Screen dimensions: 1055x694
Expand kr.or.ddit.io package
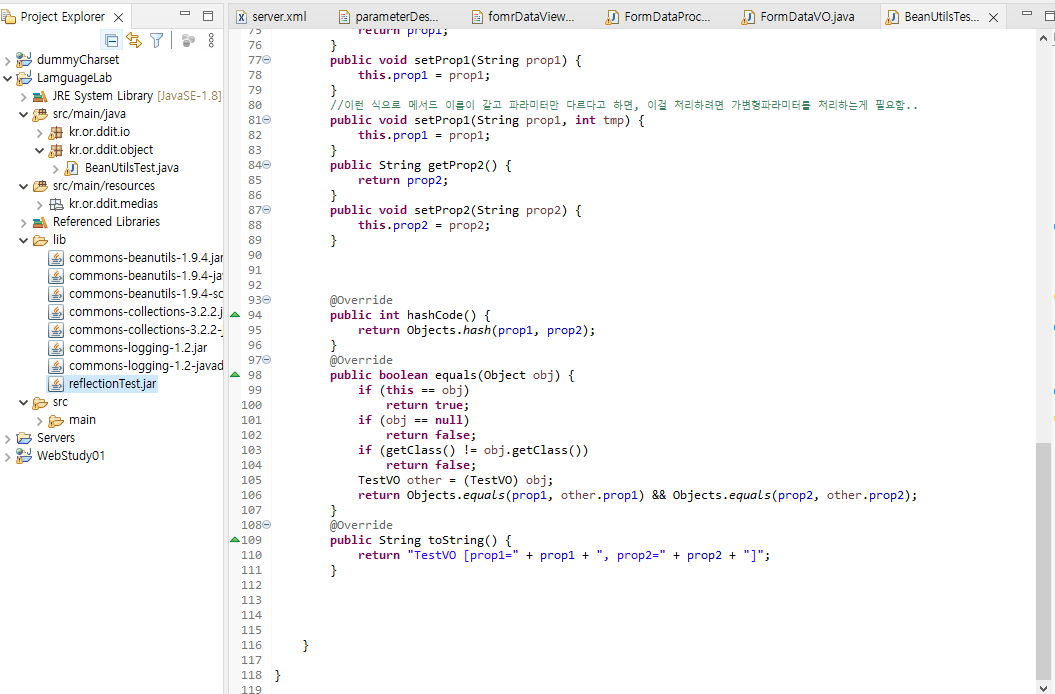pyautogui.click(x=40, y=133)
